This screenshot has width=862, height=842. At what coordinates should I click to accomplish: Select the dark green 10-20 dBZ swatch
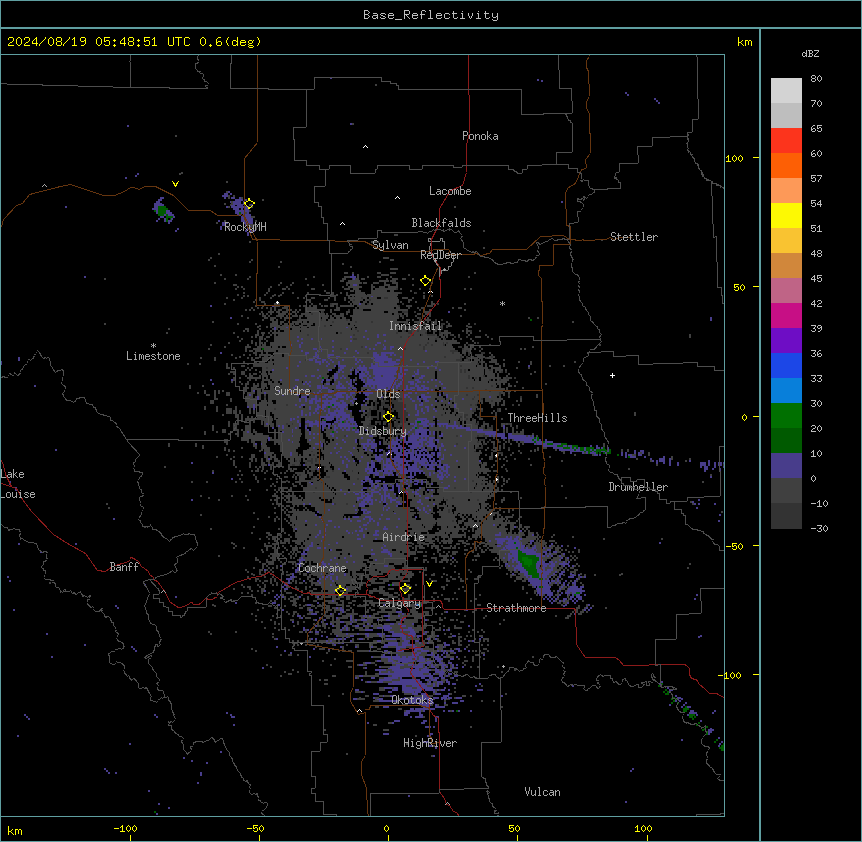786,441
